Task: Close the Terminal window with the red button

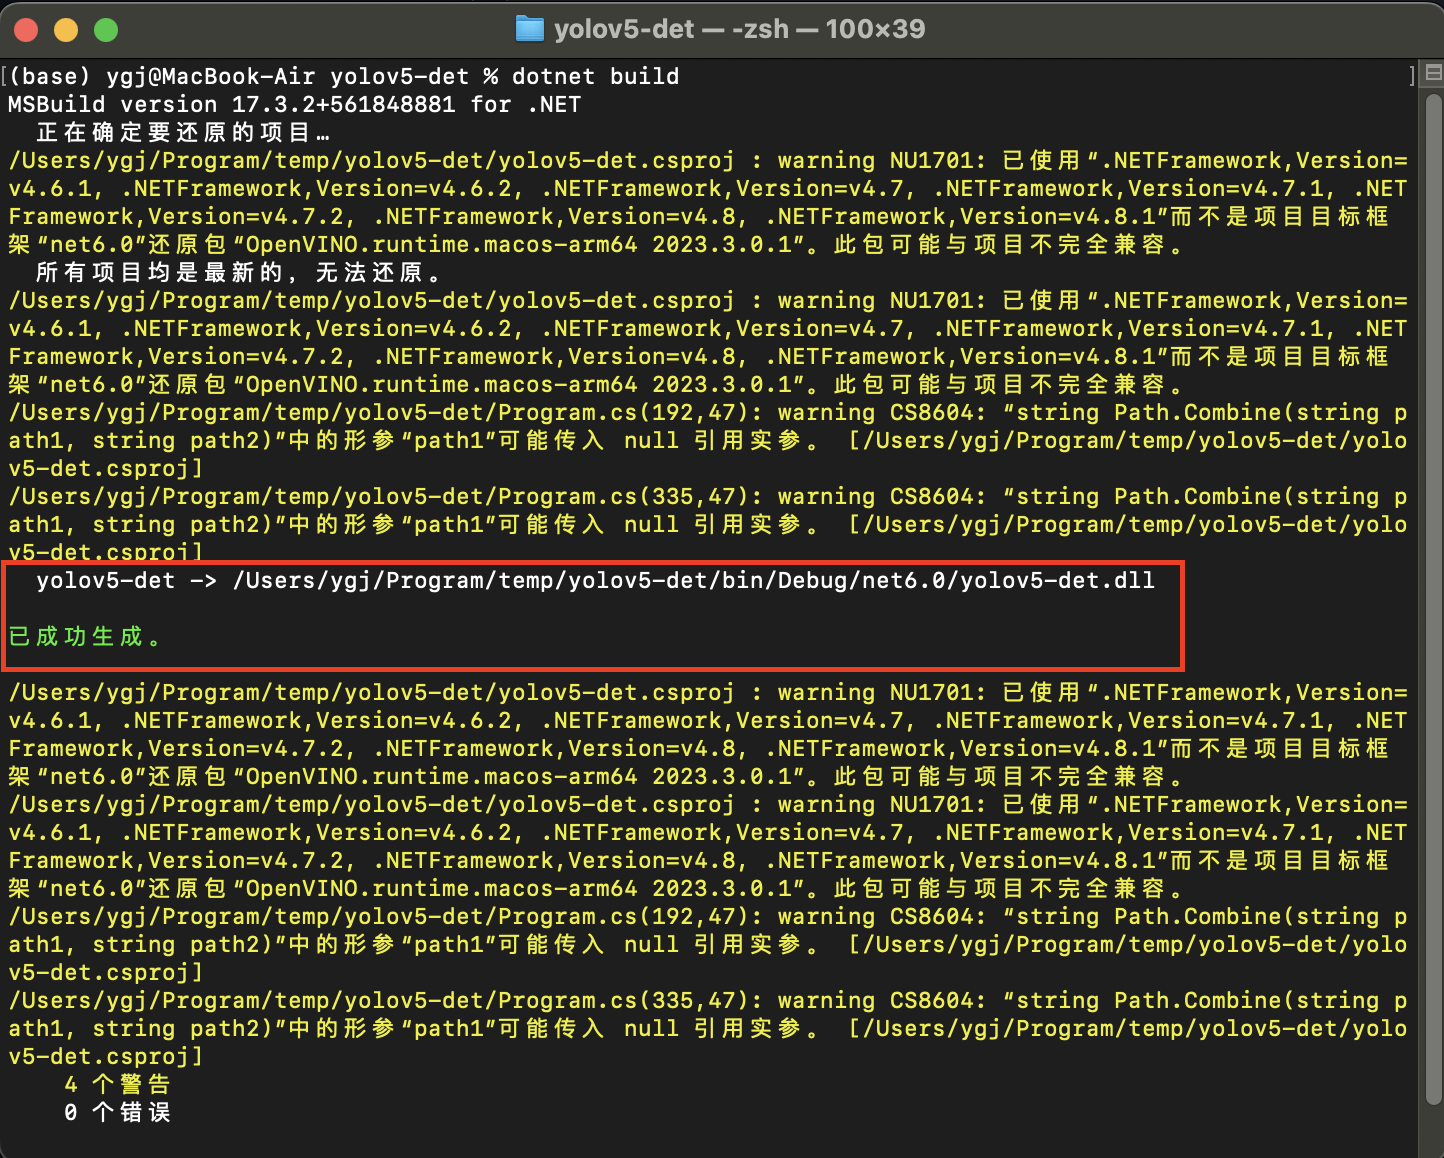Action: pos(26,29)
